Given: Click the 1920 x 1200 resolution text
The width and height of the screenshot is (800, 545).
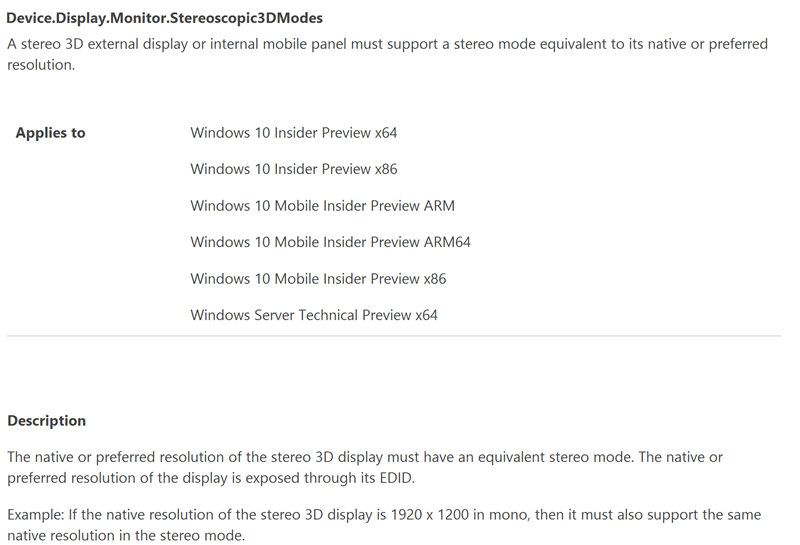Looking at the screenshot, I should point(430,514).
